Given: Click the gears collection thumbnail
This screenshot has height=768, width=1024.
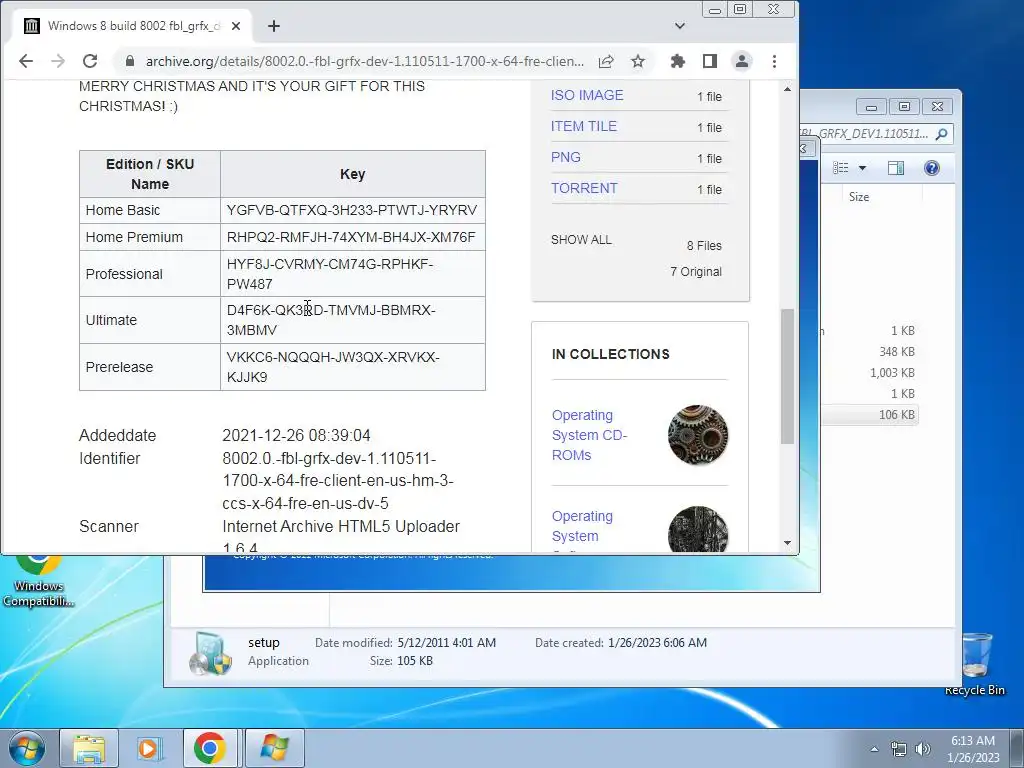Looking at the screenshot, I should coord(698,435).
